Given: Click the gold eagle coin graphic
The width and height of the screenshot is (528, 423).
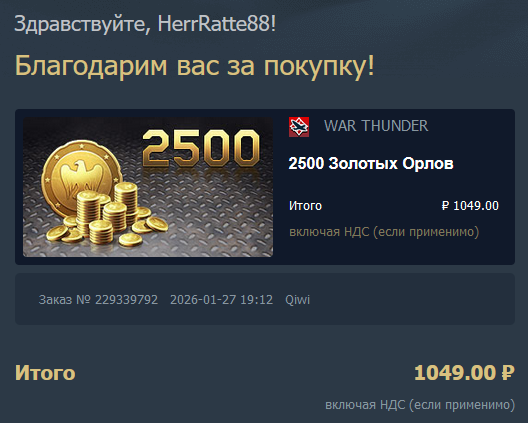Looking at the screenshot, I should point(82,177).
